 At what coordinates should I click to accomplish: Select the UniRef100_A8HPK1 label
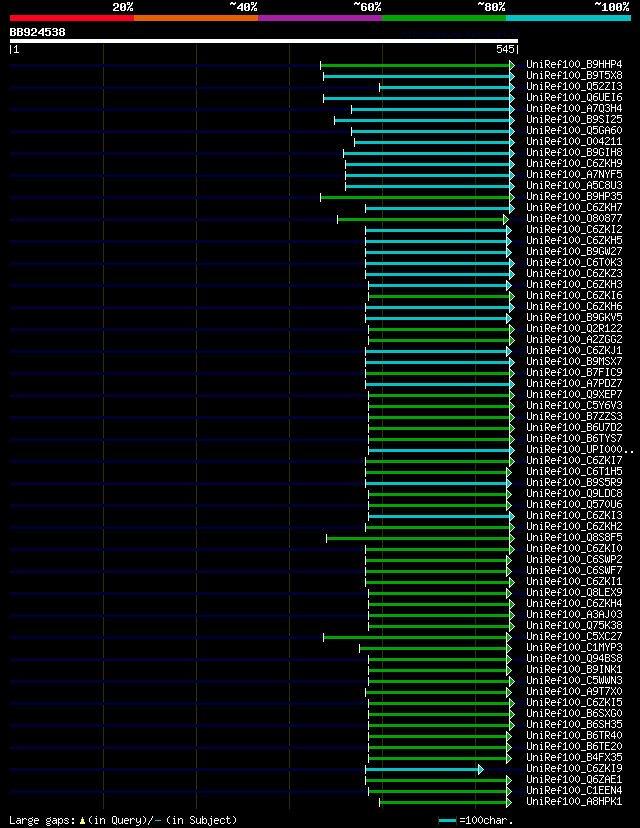pyautogui.click(x=574, y=802)
